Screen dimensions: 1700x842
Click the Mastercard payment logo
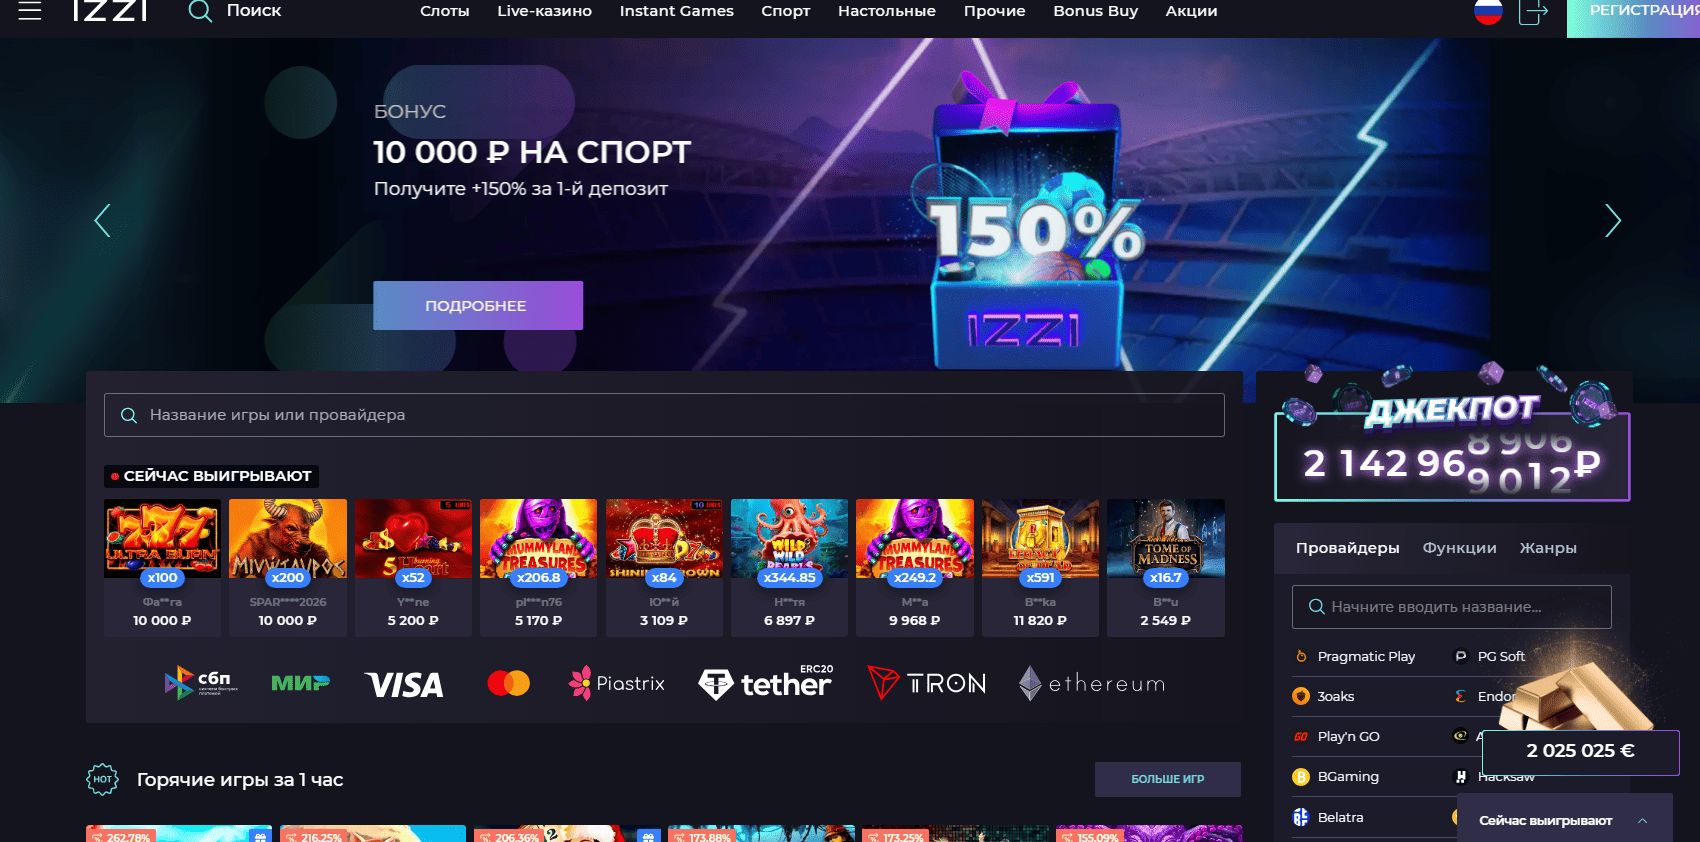click(x=509, y=683)
